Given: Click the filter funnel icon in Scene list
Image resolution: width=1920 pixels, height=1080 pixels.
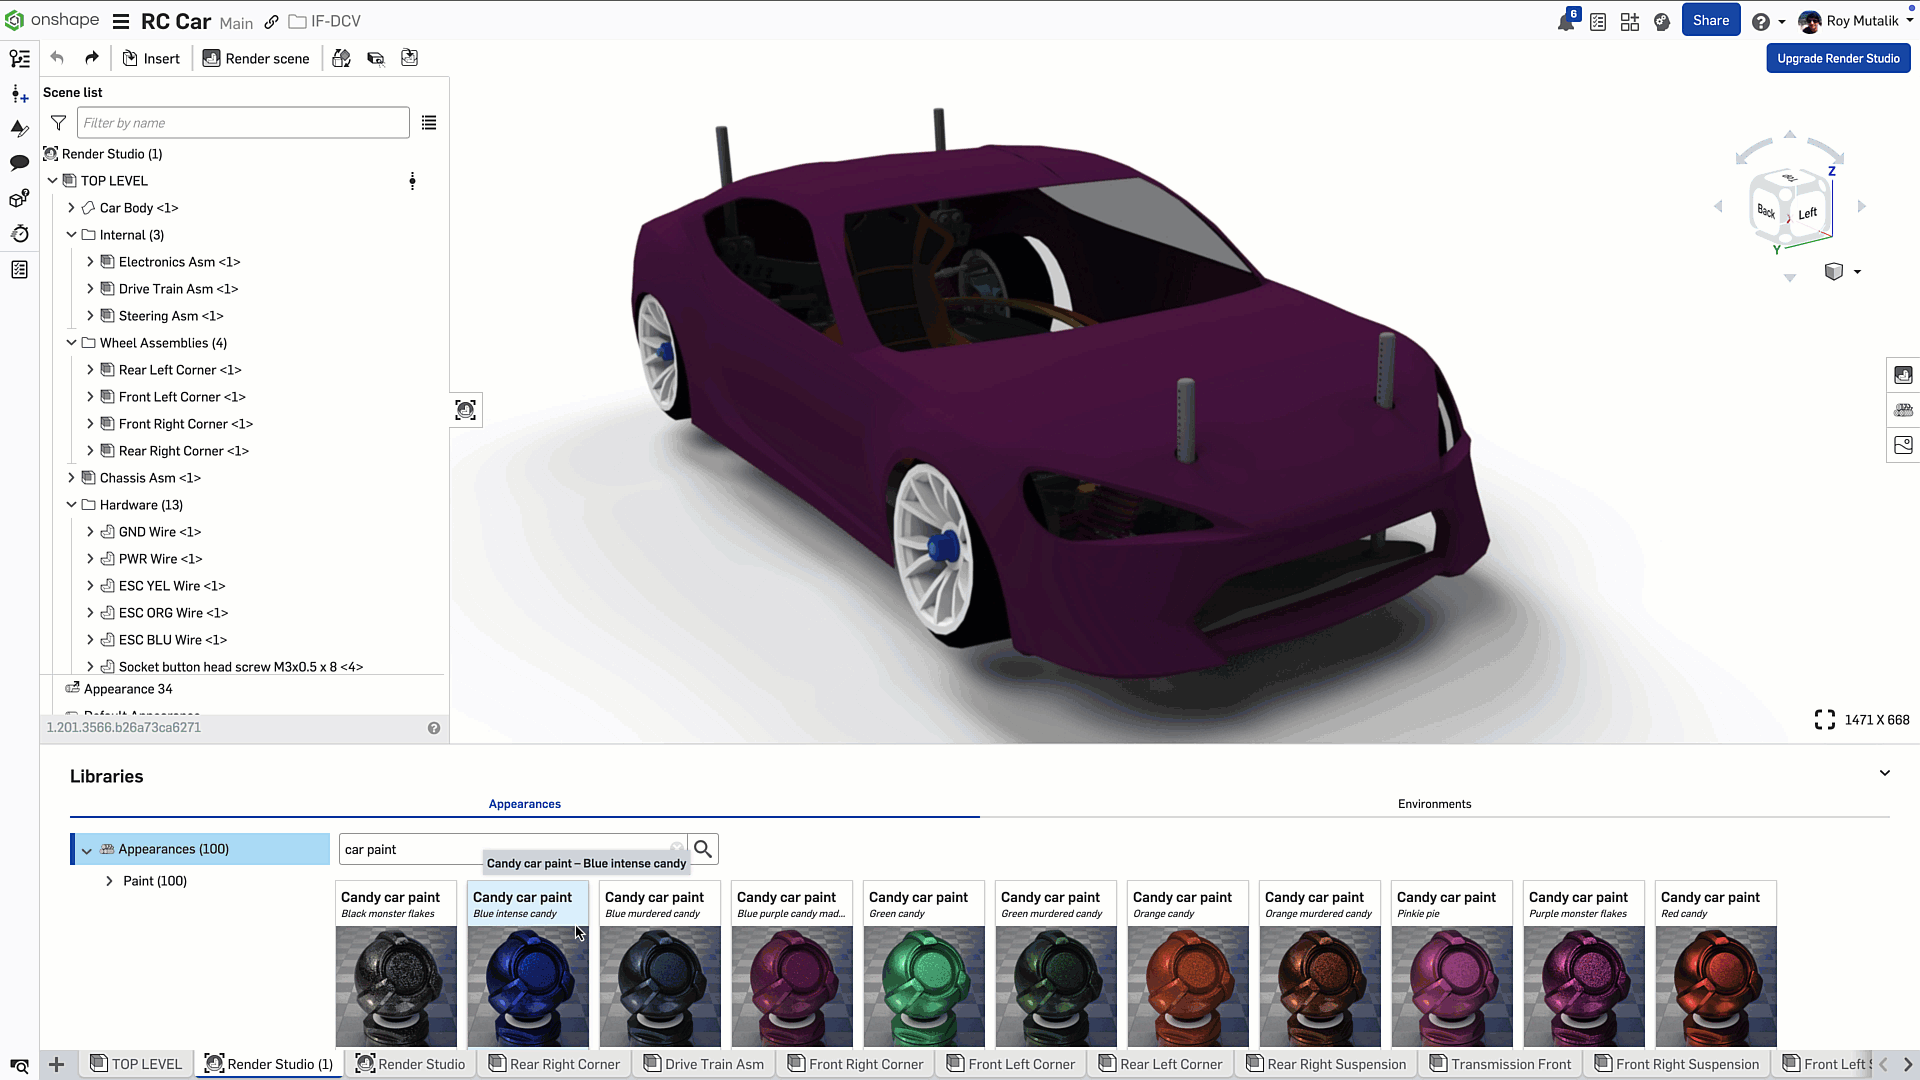Looking at the screenshot, I should (x=59, y=123).
